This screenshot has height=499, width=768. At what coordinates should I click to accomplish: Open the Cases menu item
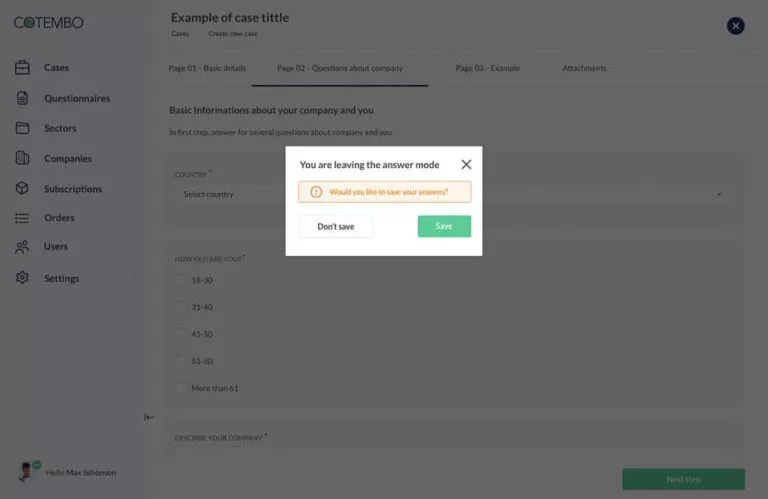coord(56,68)
